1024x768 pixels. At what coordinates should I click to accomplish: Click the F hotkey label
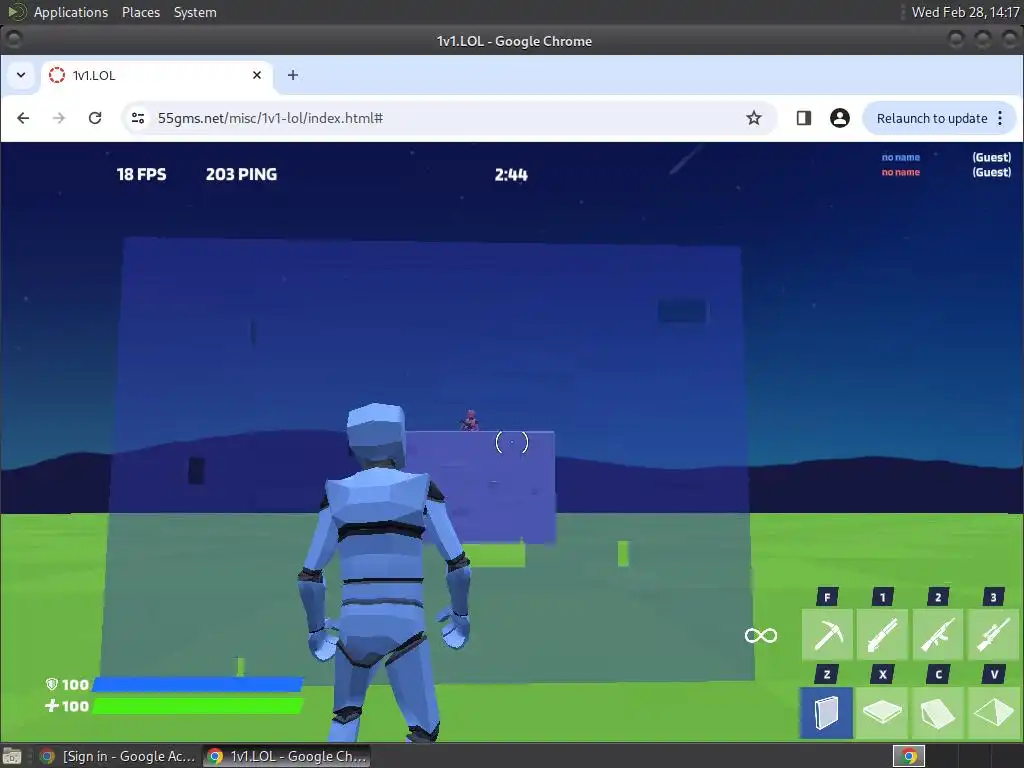(x=827, y=597)
